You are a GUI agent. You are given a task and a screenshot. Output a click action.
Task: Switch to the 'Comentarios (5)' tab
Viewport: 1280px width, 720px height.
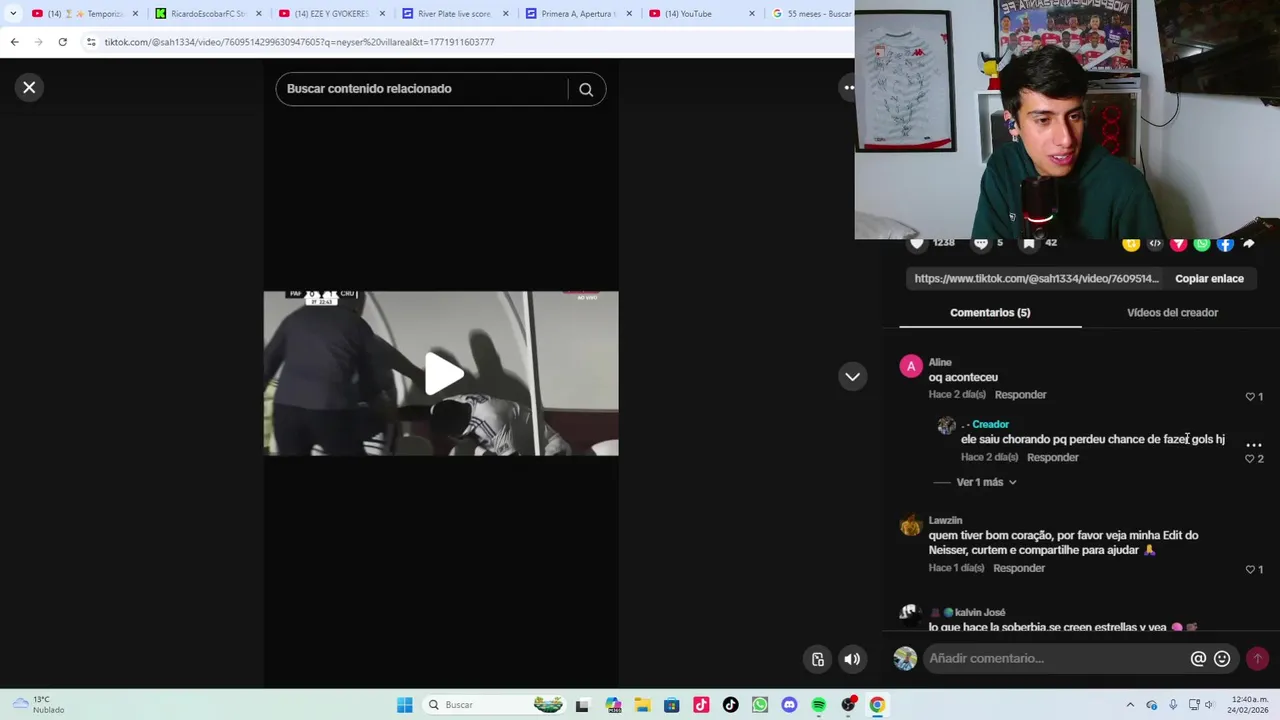(x=990, y=313)
